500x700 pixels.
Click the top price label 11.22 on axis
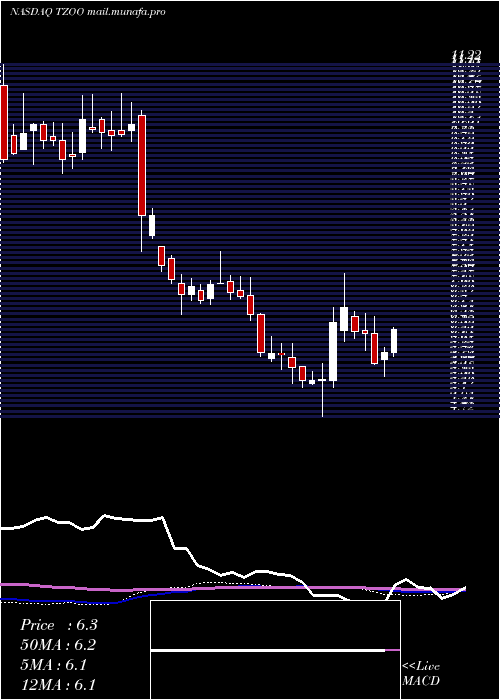pyautogui.click(x=466, y=55)
